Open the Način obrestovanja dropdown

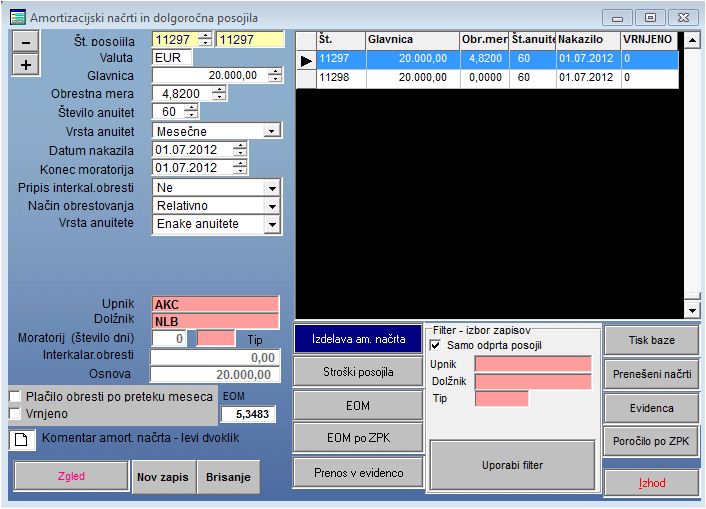271,206
